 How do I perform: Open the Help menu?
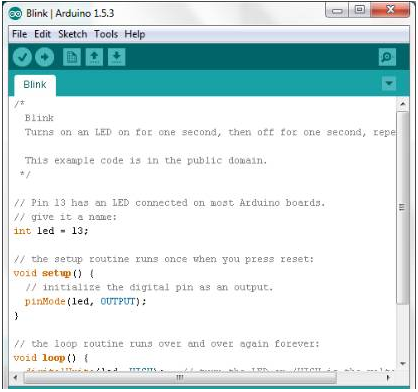click(135, 34)
